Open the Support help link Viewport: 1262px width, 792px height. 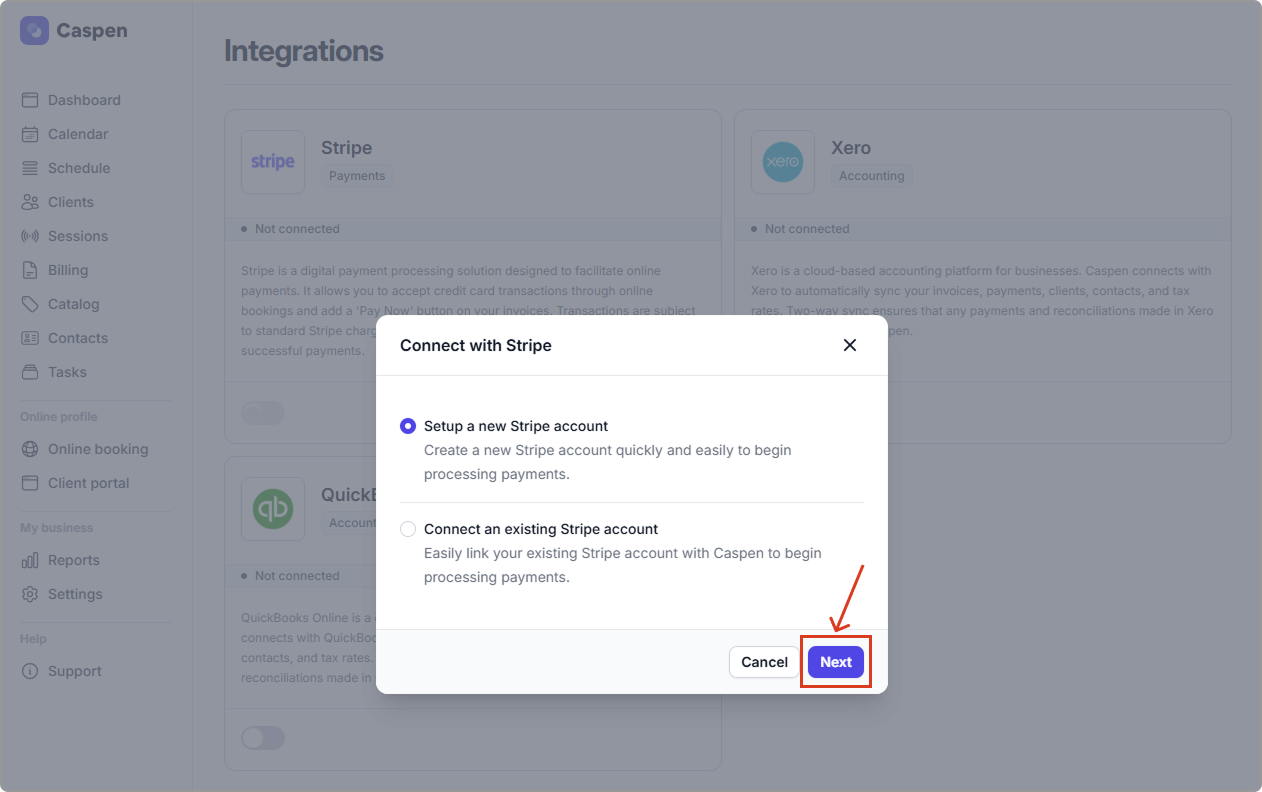pyautogui.click(x=75, y=671)
